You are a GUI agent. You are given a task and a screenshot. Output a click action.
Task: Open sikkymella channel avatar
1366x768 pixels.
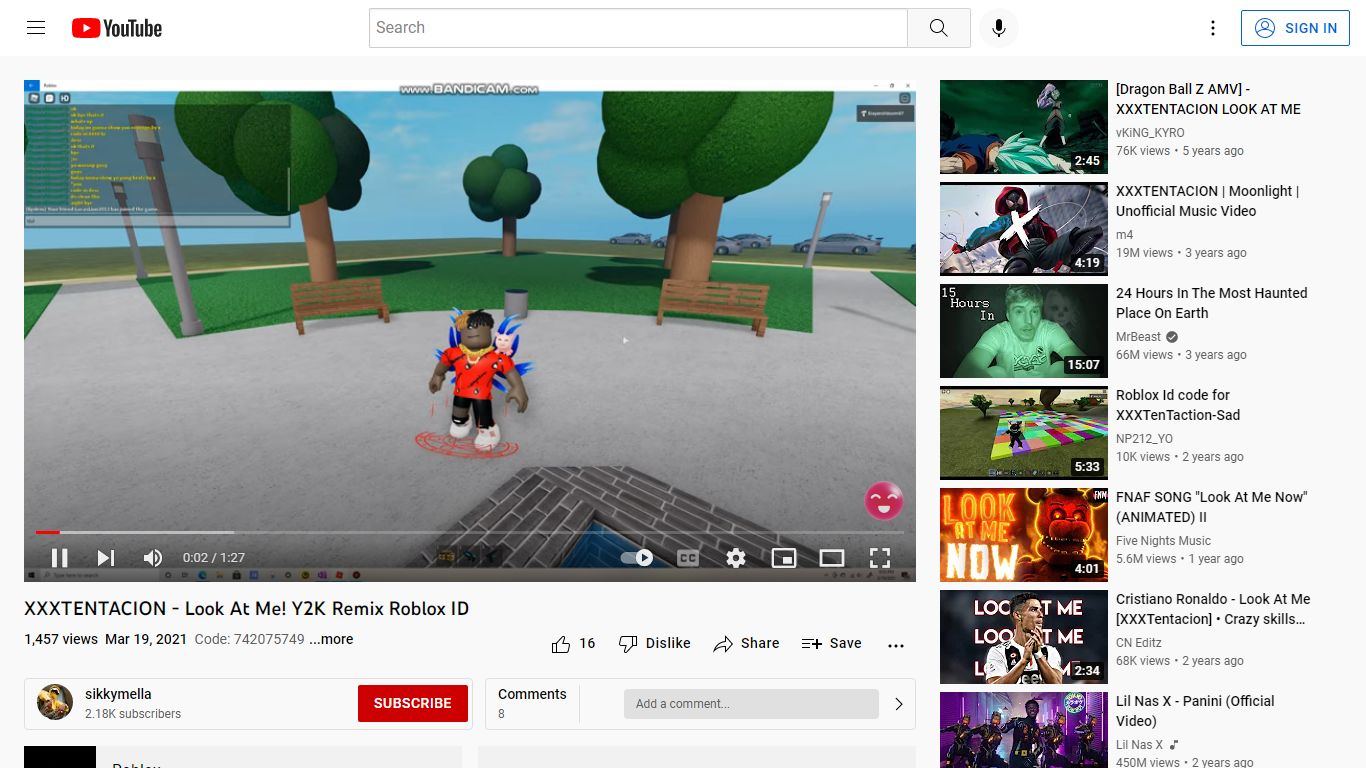[x=55, y=703]
